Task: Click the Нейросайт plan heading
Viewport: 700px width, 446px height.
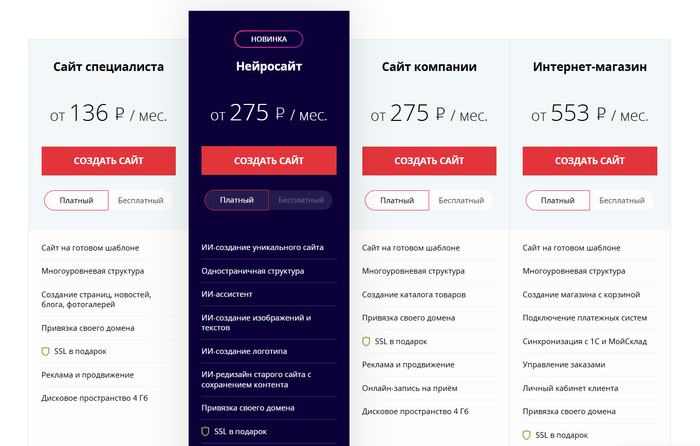Action: (269, 67)
